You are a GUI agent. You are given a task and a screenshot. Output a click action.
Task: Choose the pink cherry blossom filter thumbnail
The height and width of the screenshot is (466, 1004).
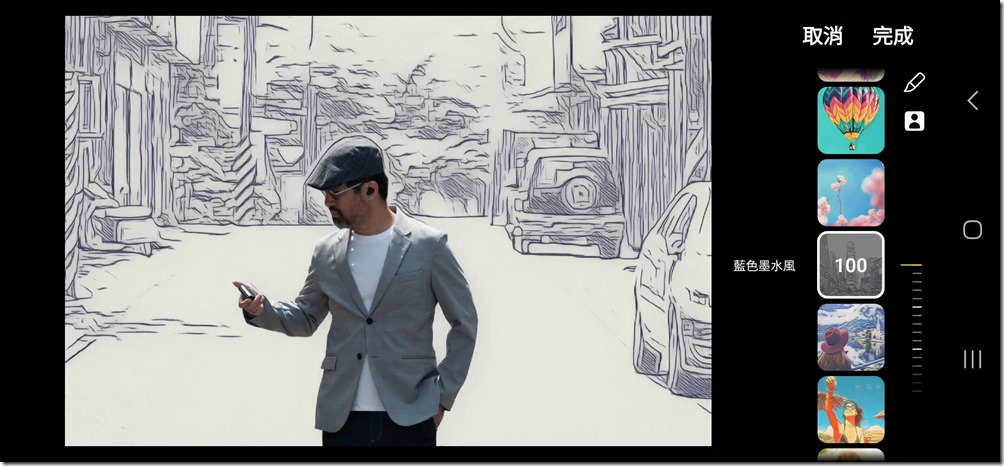pos(851,193)
